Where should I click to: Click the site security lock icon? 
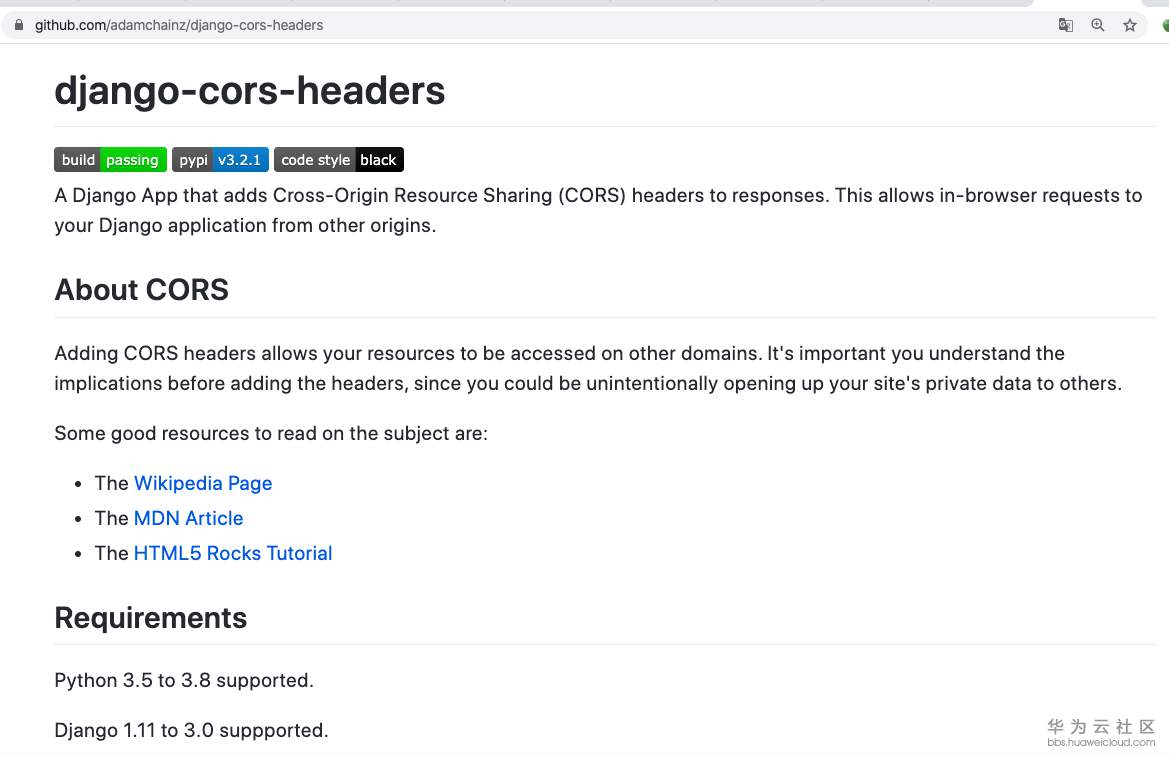(18, 25)
